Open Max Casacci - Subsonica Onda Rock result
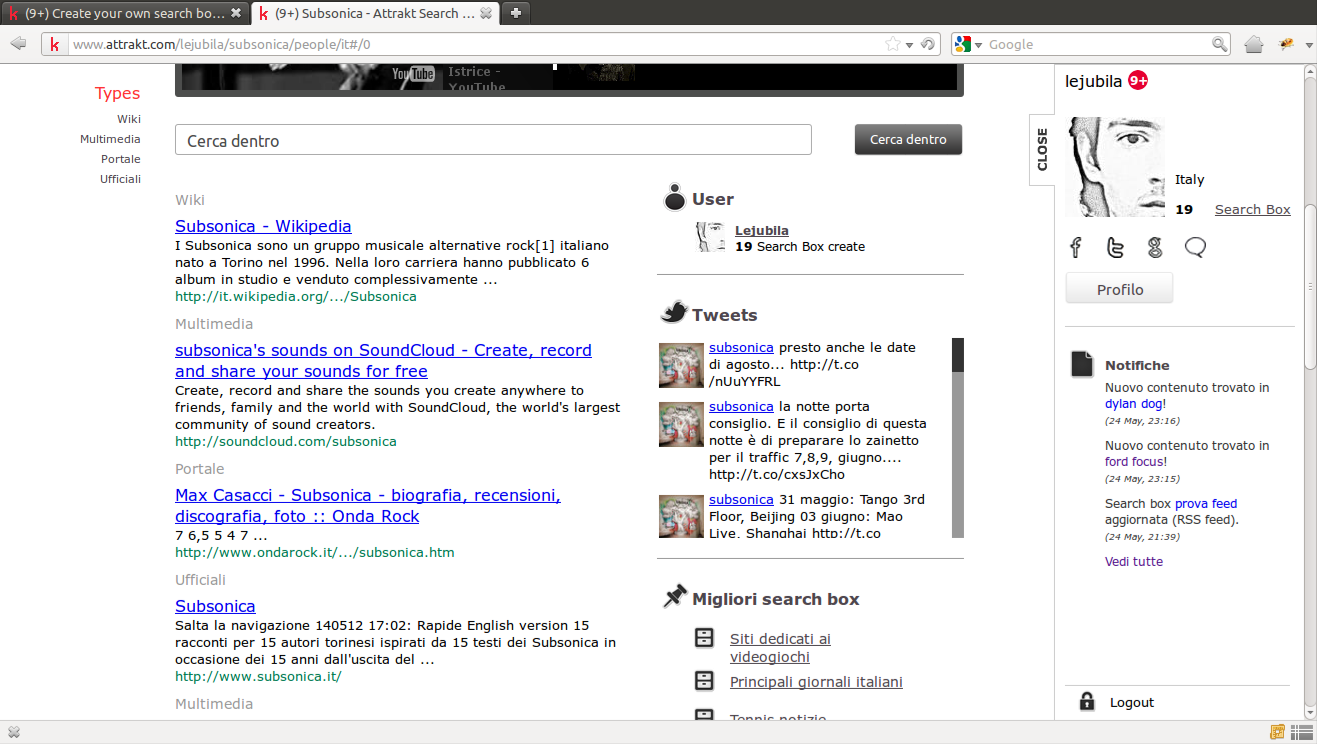The height and width of the screenshot is (744, 1317). tap(368, 506)
